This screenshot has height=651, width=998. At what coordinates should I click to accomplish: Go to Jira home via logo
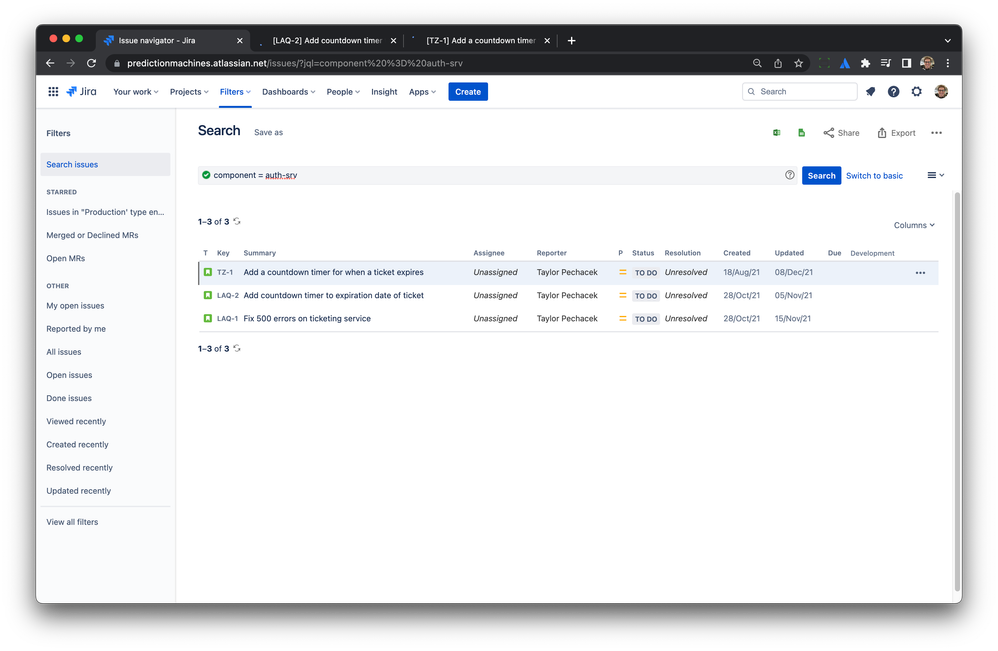point(81,92)
